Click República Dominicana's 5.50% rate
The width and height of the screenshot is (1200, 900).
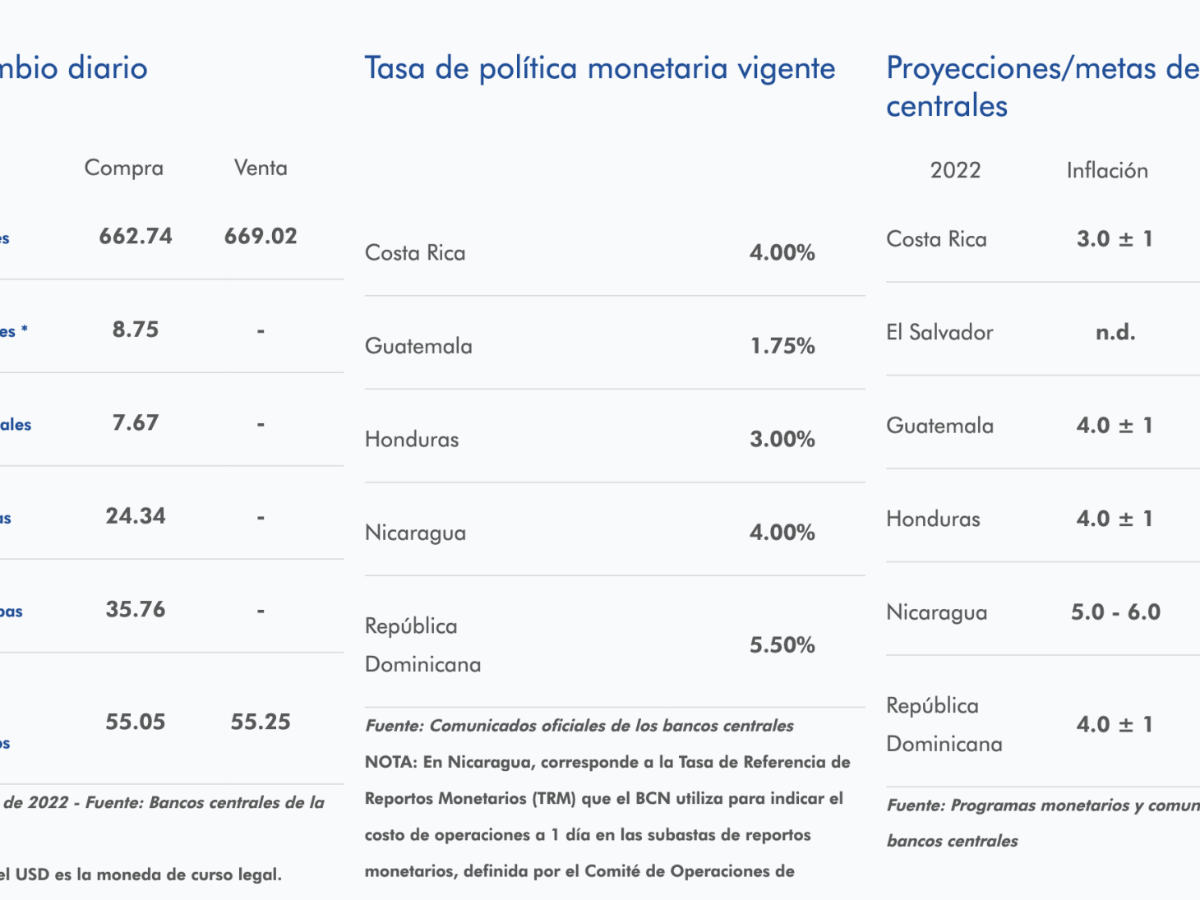[782, 645]
